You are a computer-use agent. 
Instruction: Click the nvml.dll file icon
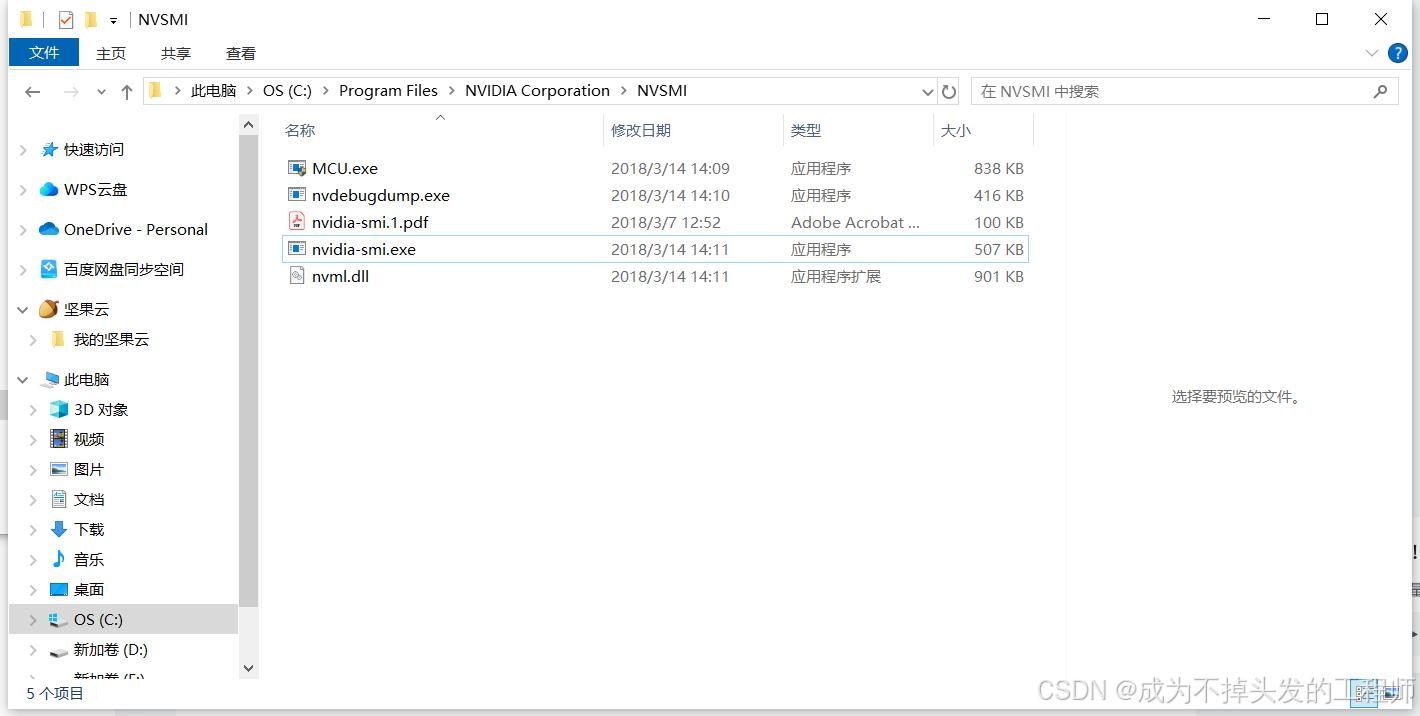(x=296, y=276)
